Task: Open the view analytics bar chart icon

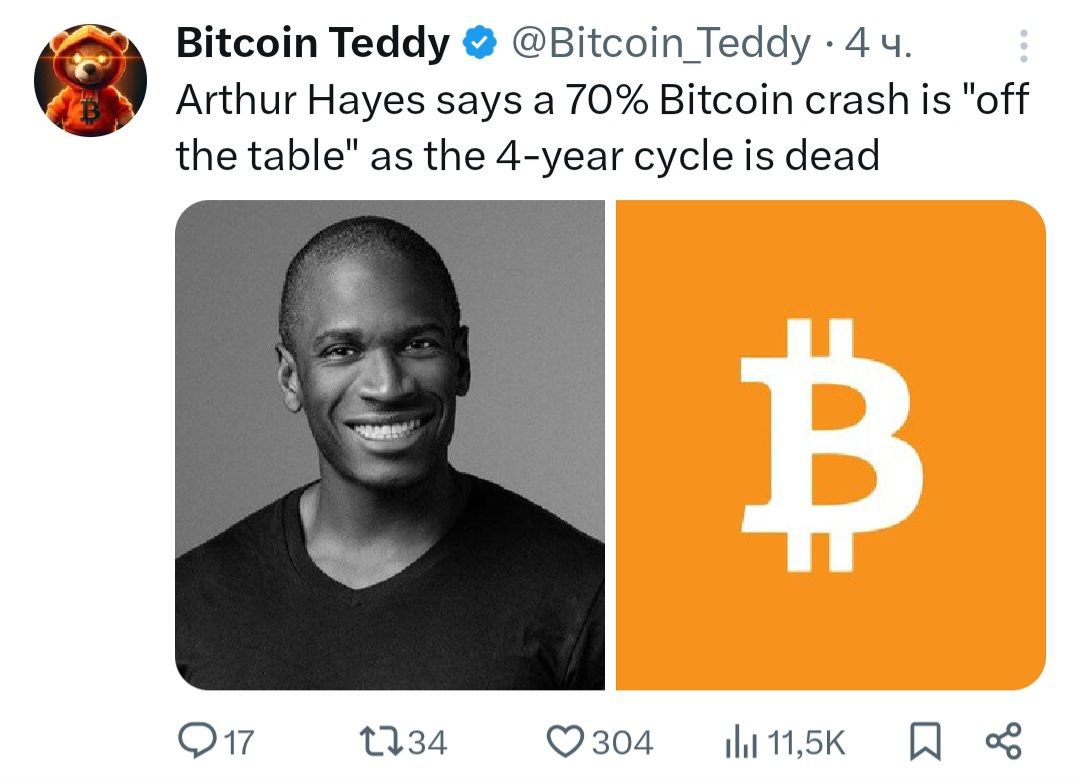Action: point(739,742)
